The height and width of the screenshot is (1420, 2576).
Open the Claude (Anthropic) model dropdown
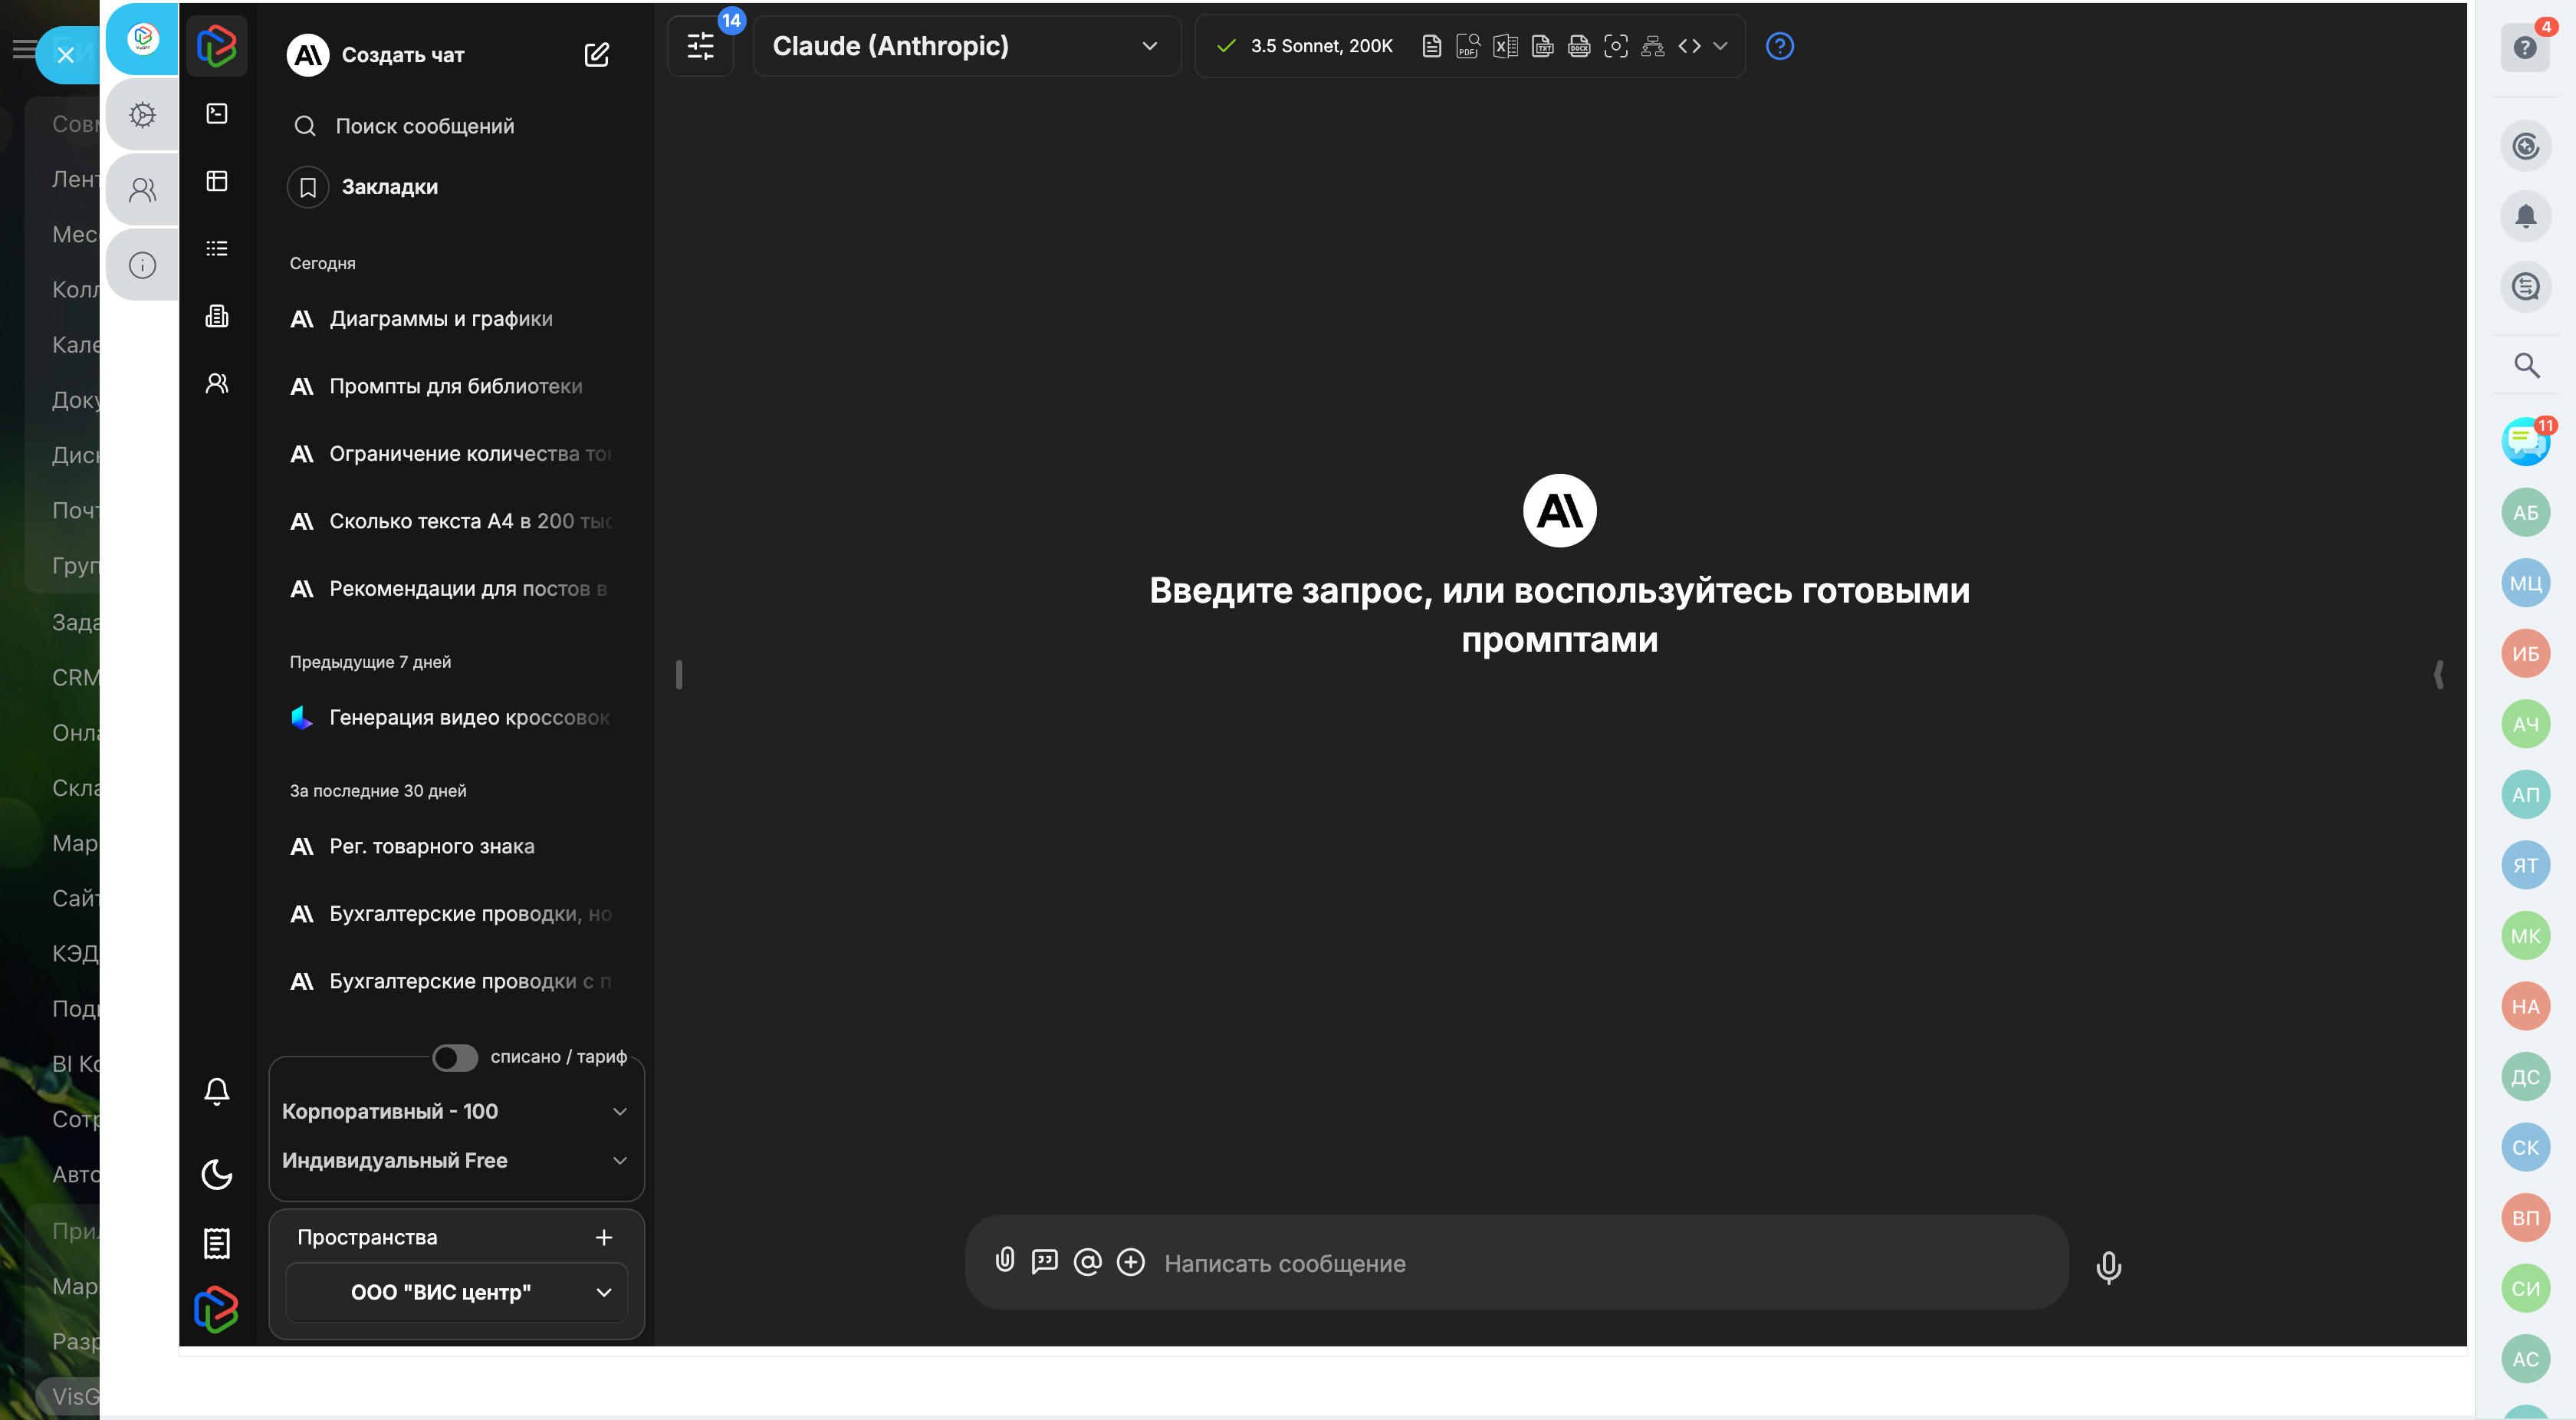tap(966, 46)
